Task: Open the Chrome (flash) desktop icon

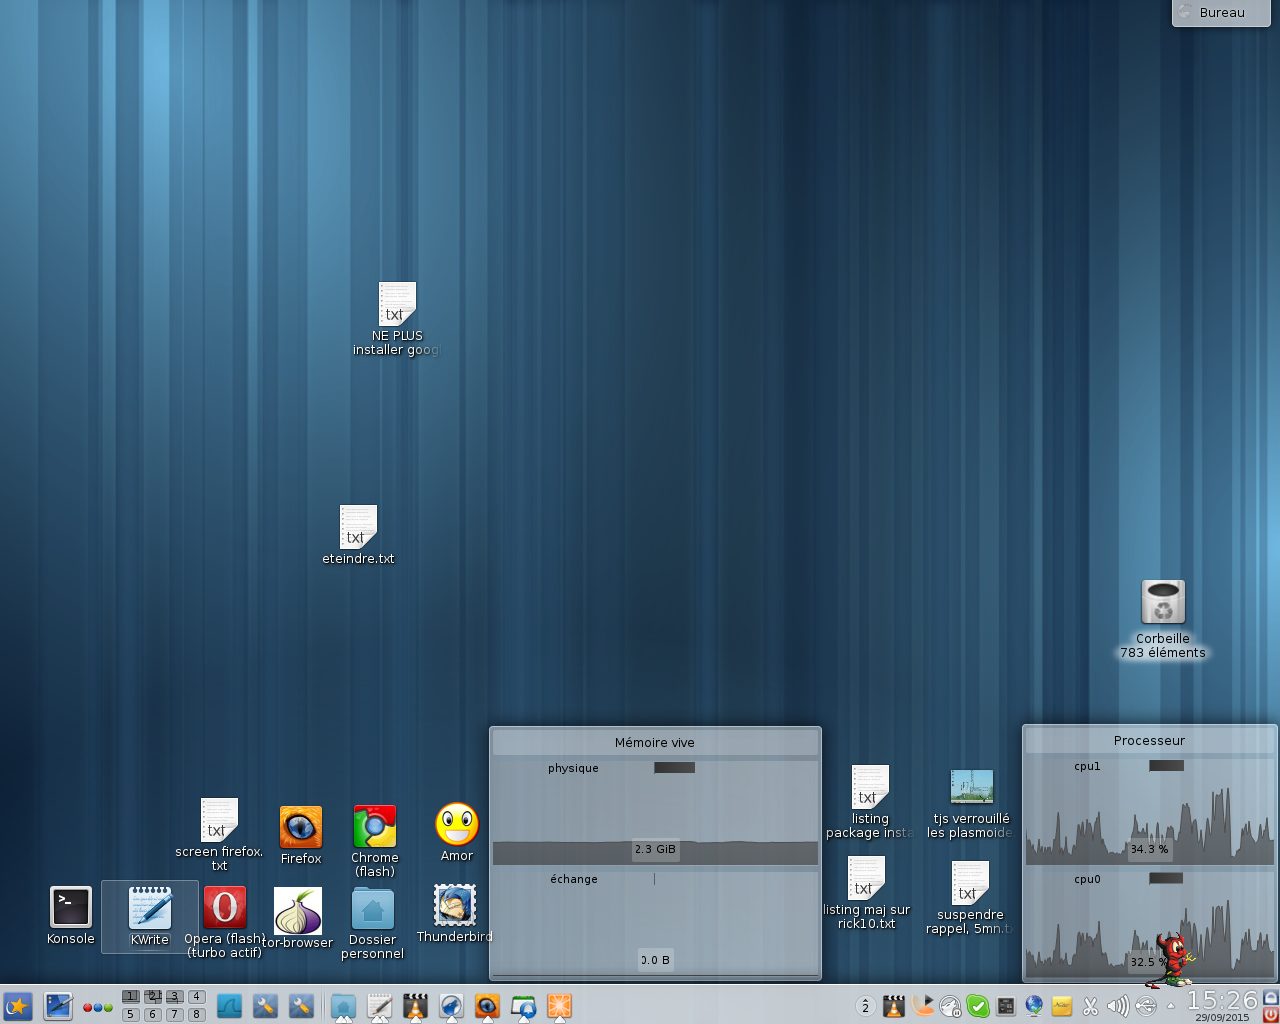Action: click(x=375, y=827)
